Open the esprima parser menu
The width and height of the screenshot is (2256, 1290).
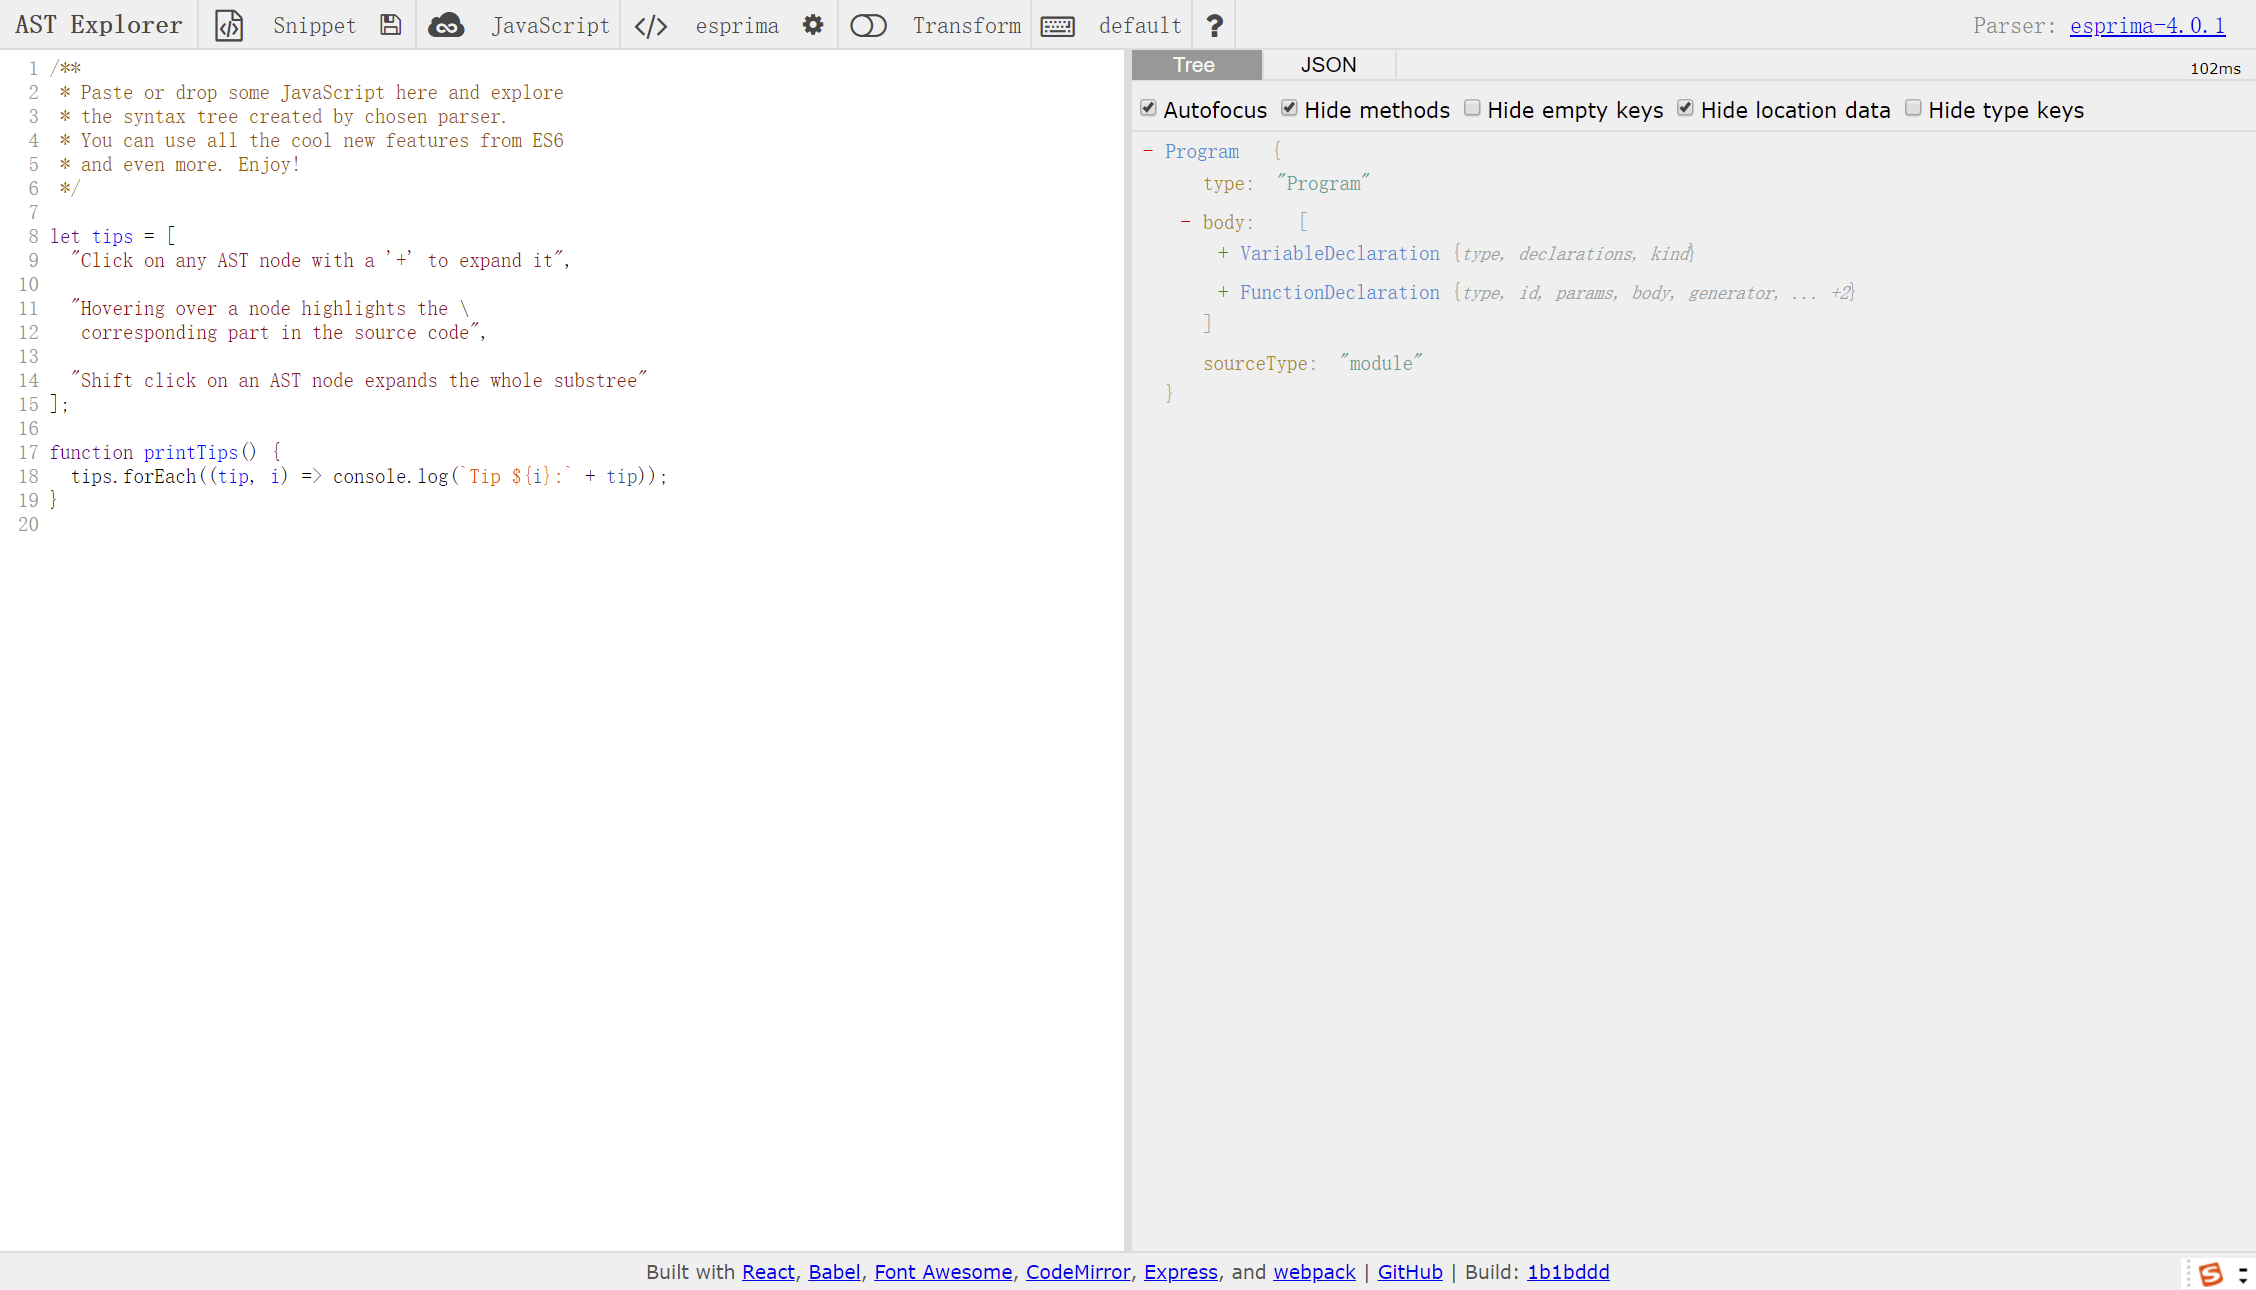(x=737, y=25)
